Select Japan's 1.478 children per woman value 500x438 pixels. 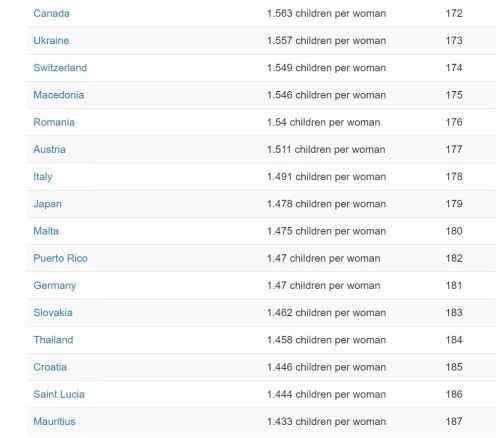(x=327, y=204)
